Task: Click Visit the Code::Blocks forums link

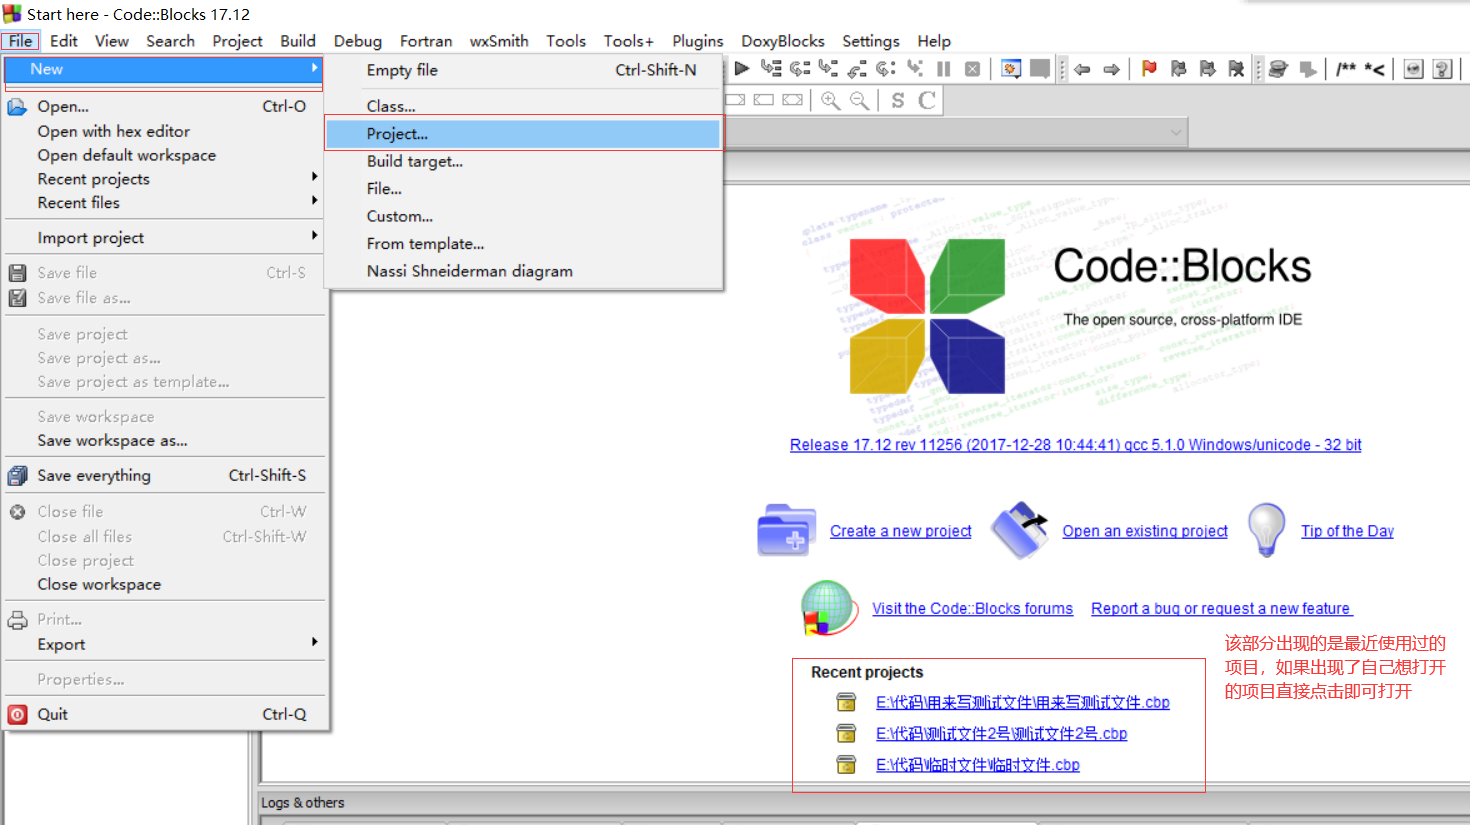Action: click(972, 608)
